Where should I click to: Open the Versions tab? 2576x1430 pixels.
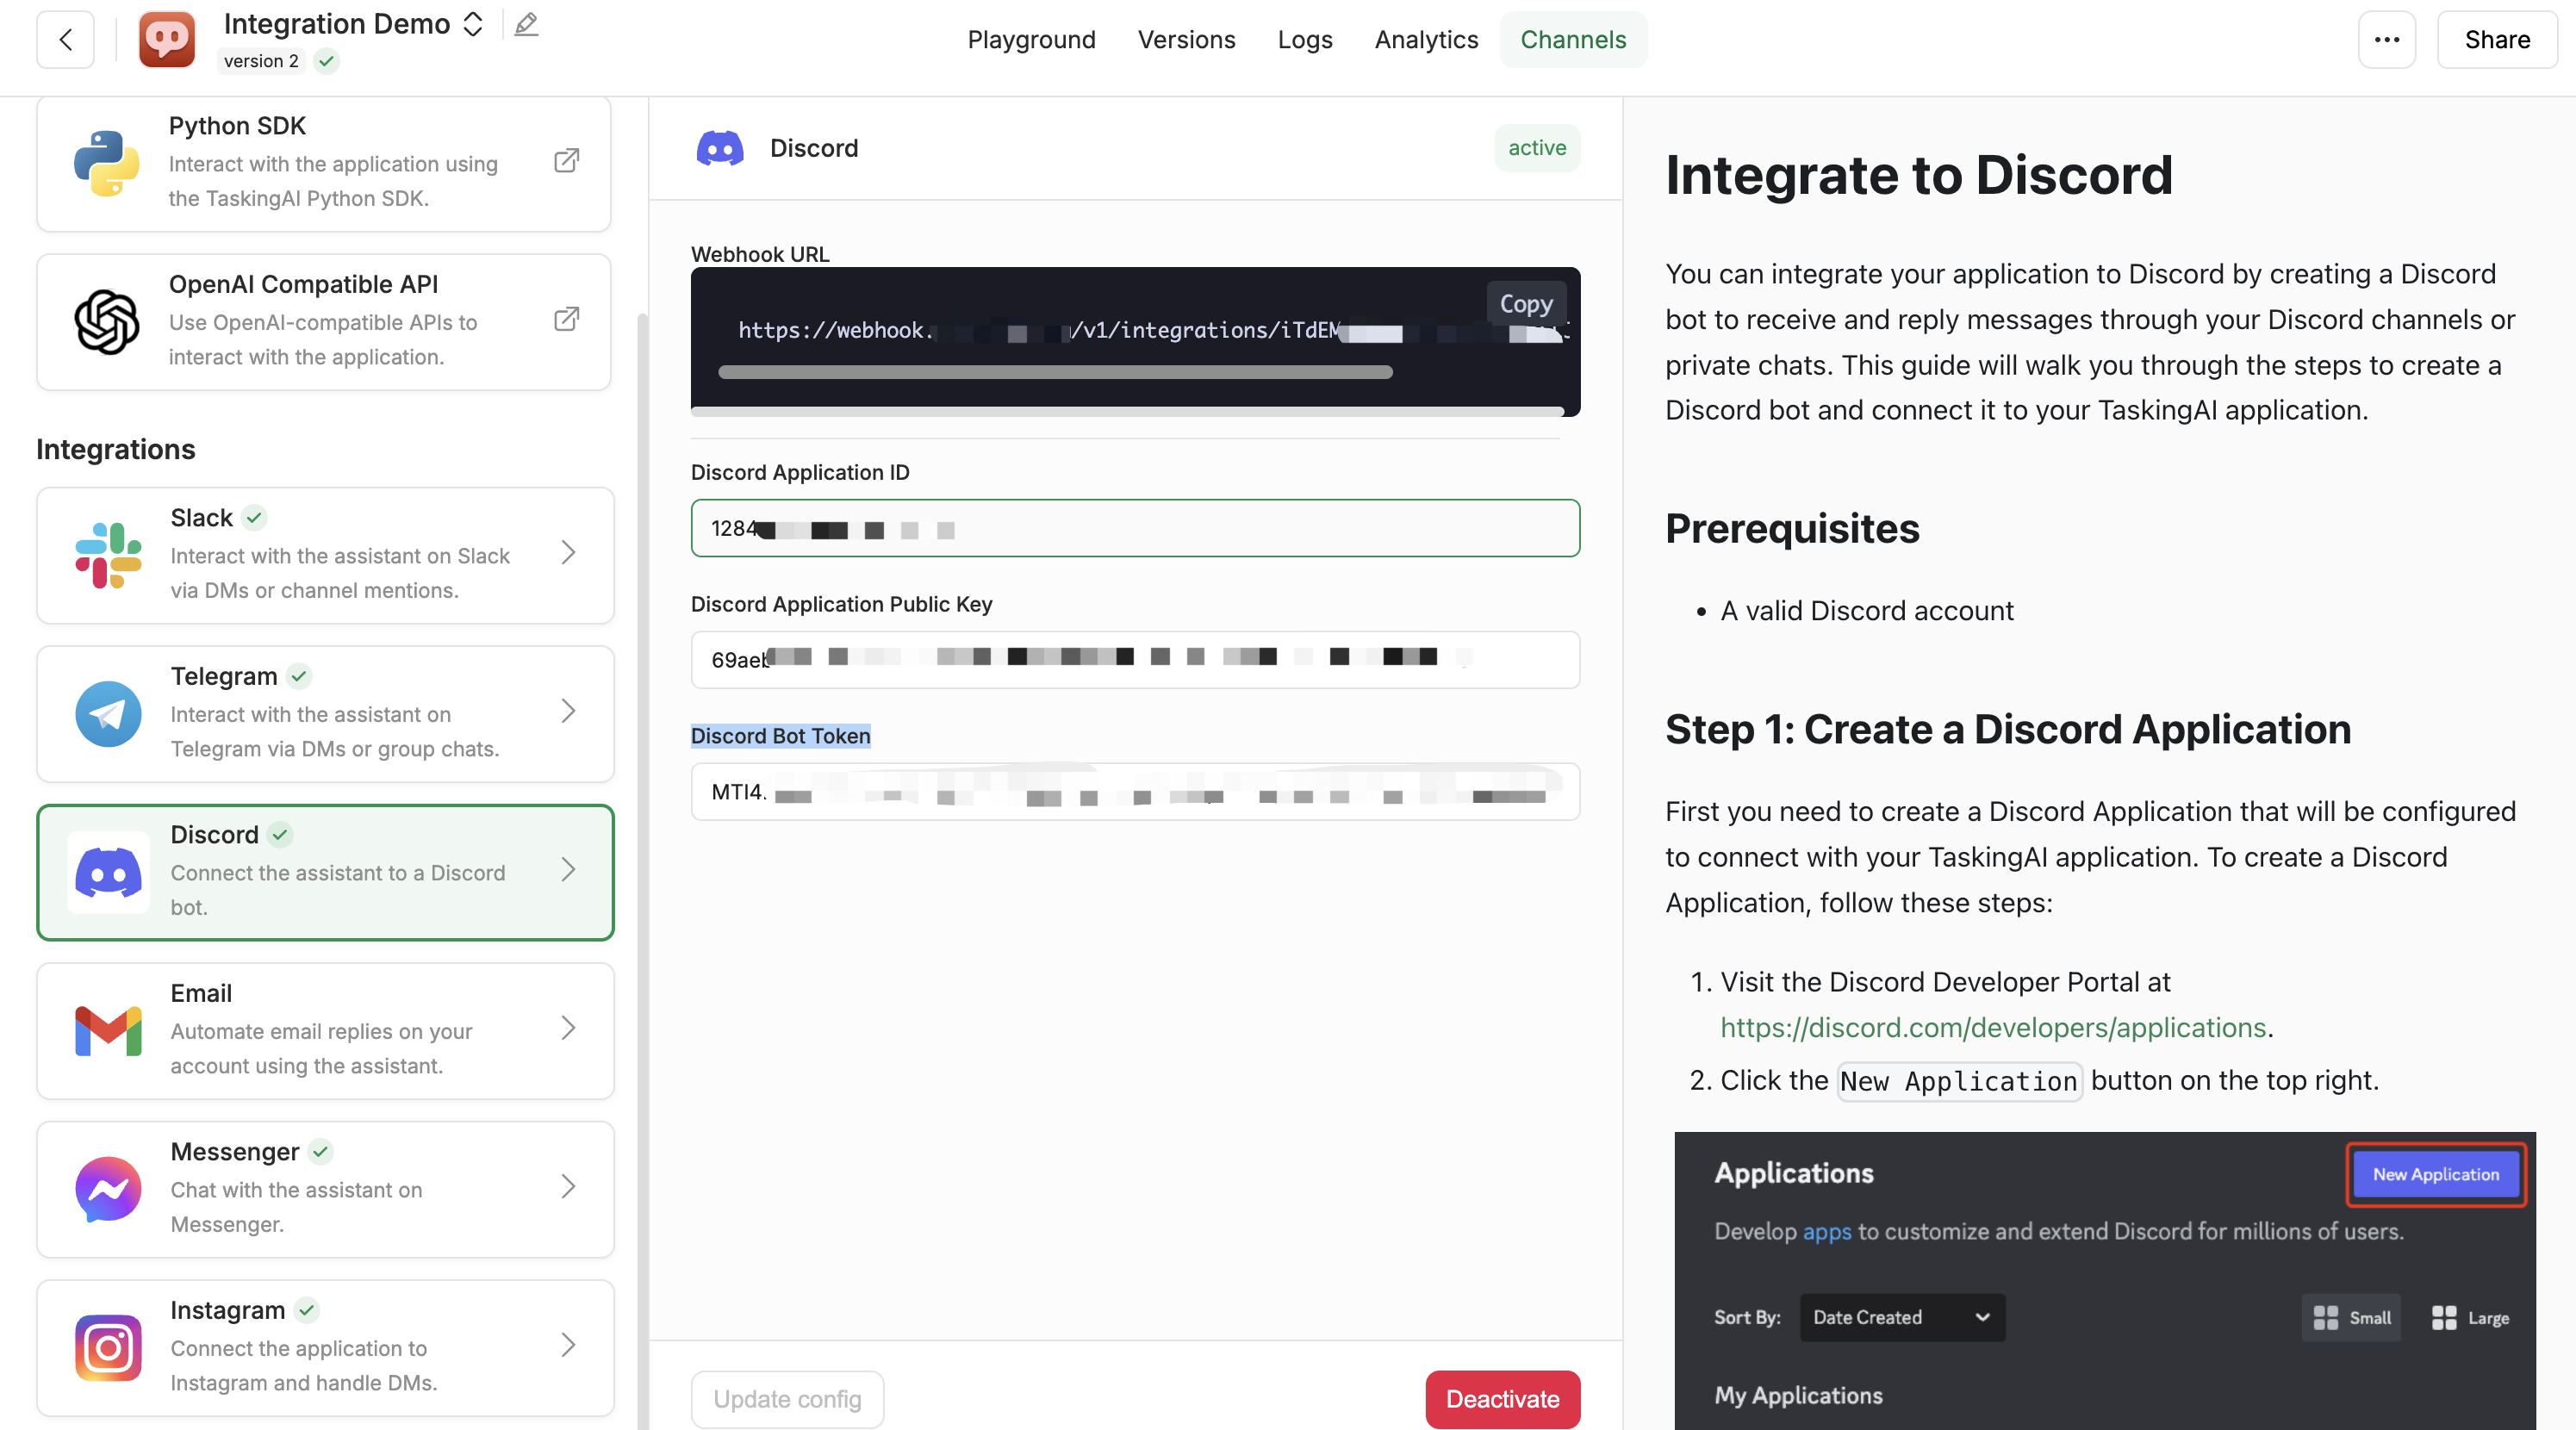1186,40
